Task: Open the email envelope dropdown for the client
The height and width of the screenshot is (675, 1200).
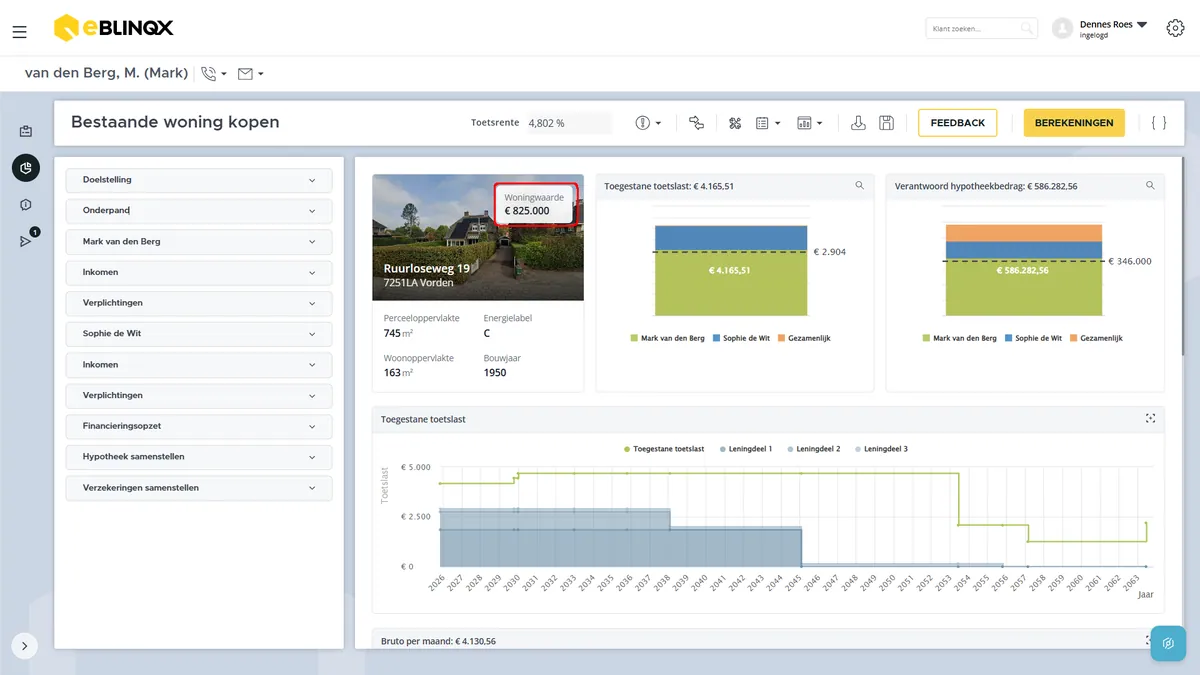Action: click(250, 73)
